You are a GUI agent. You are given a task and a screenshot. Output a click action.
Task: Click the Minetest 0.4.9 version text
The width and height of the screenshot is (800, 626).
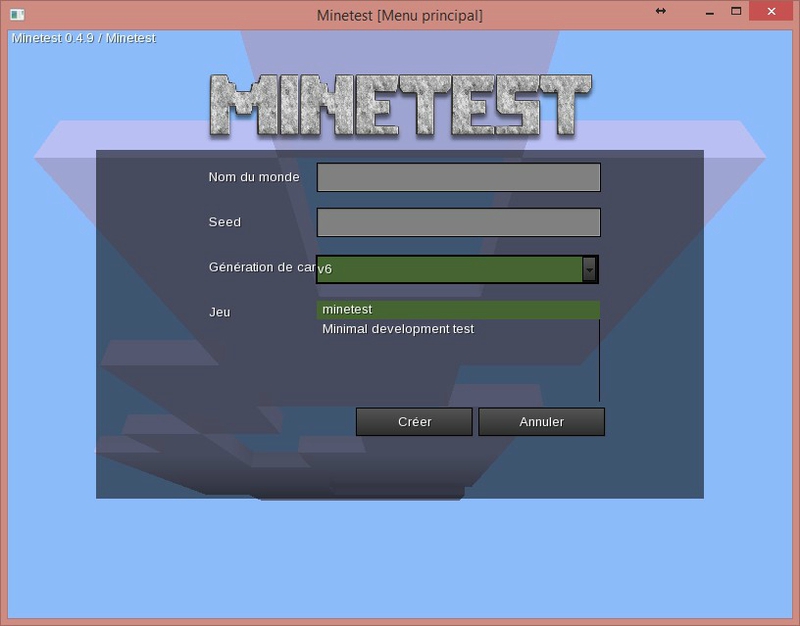(83, 38)
